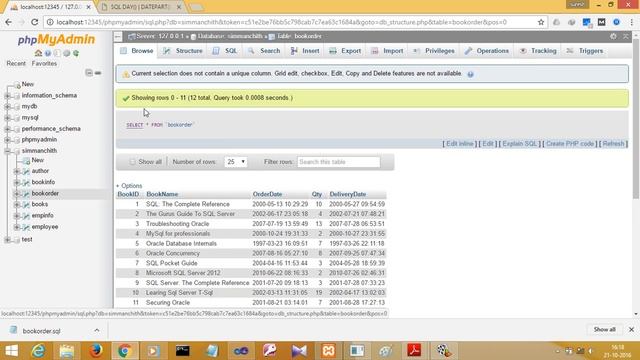The image size is (640, 360).
Task: Click the Create PHP code link
Action: click(570, 144)
